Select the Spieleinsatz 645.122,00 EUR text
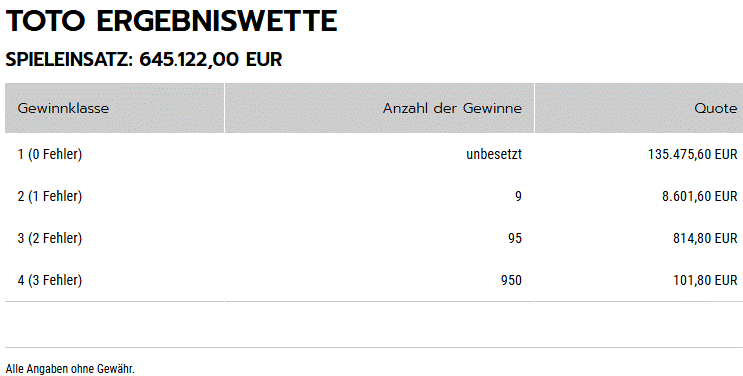 [144, 60]
